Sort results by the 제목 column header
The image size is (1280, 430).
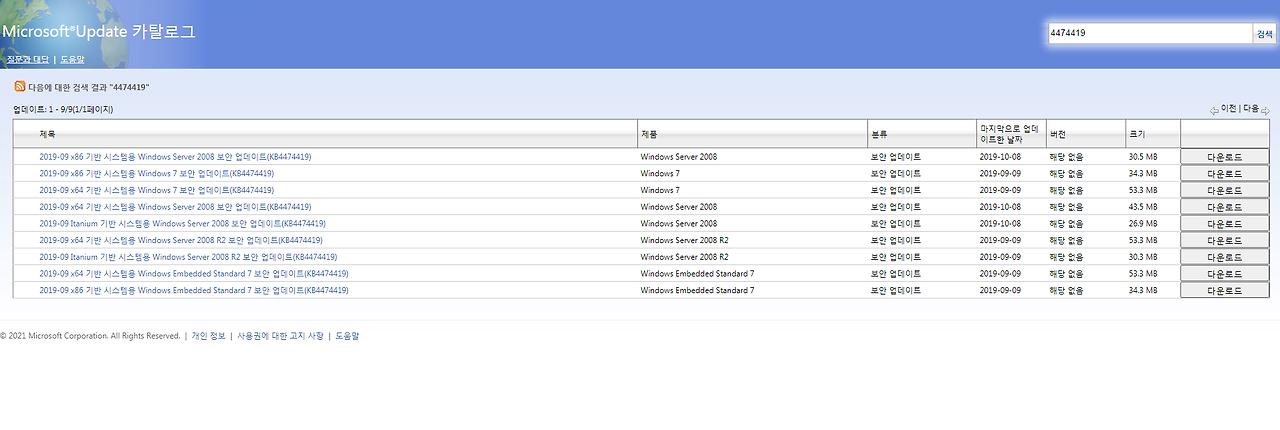click(47, 133)
